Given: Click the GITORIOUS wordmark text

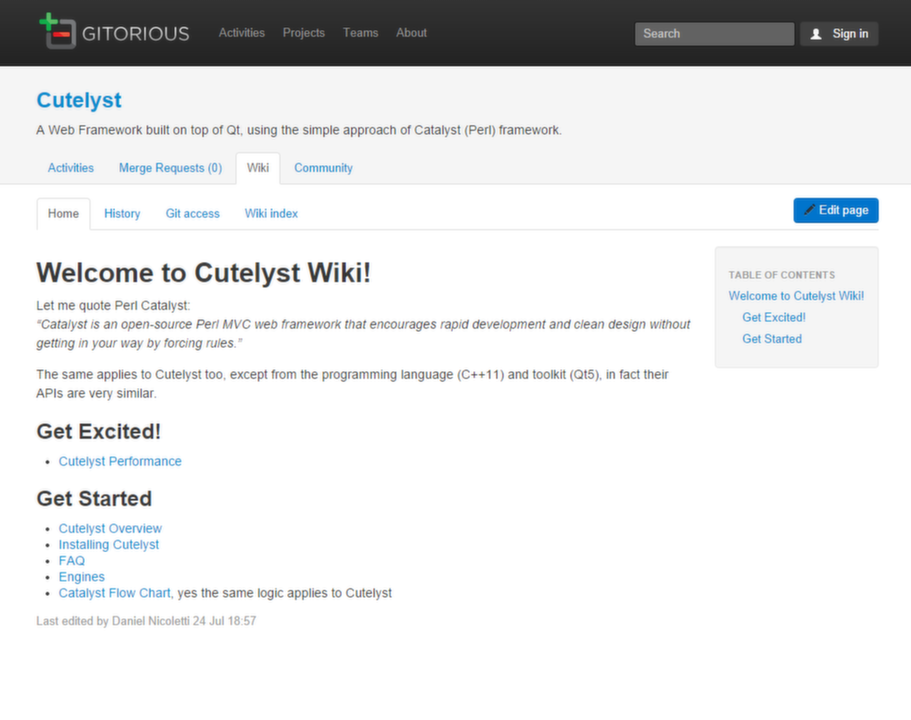Looking at the screenshot, I should 135,34.
